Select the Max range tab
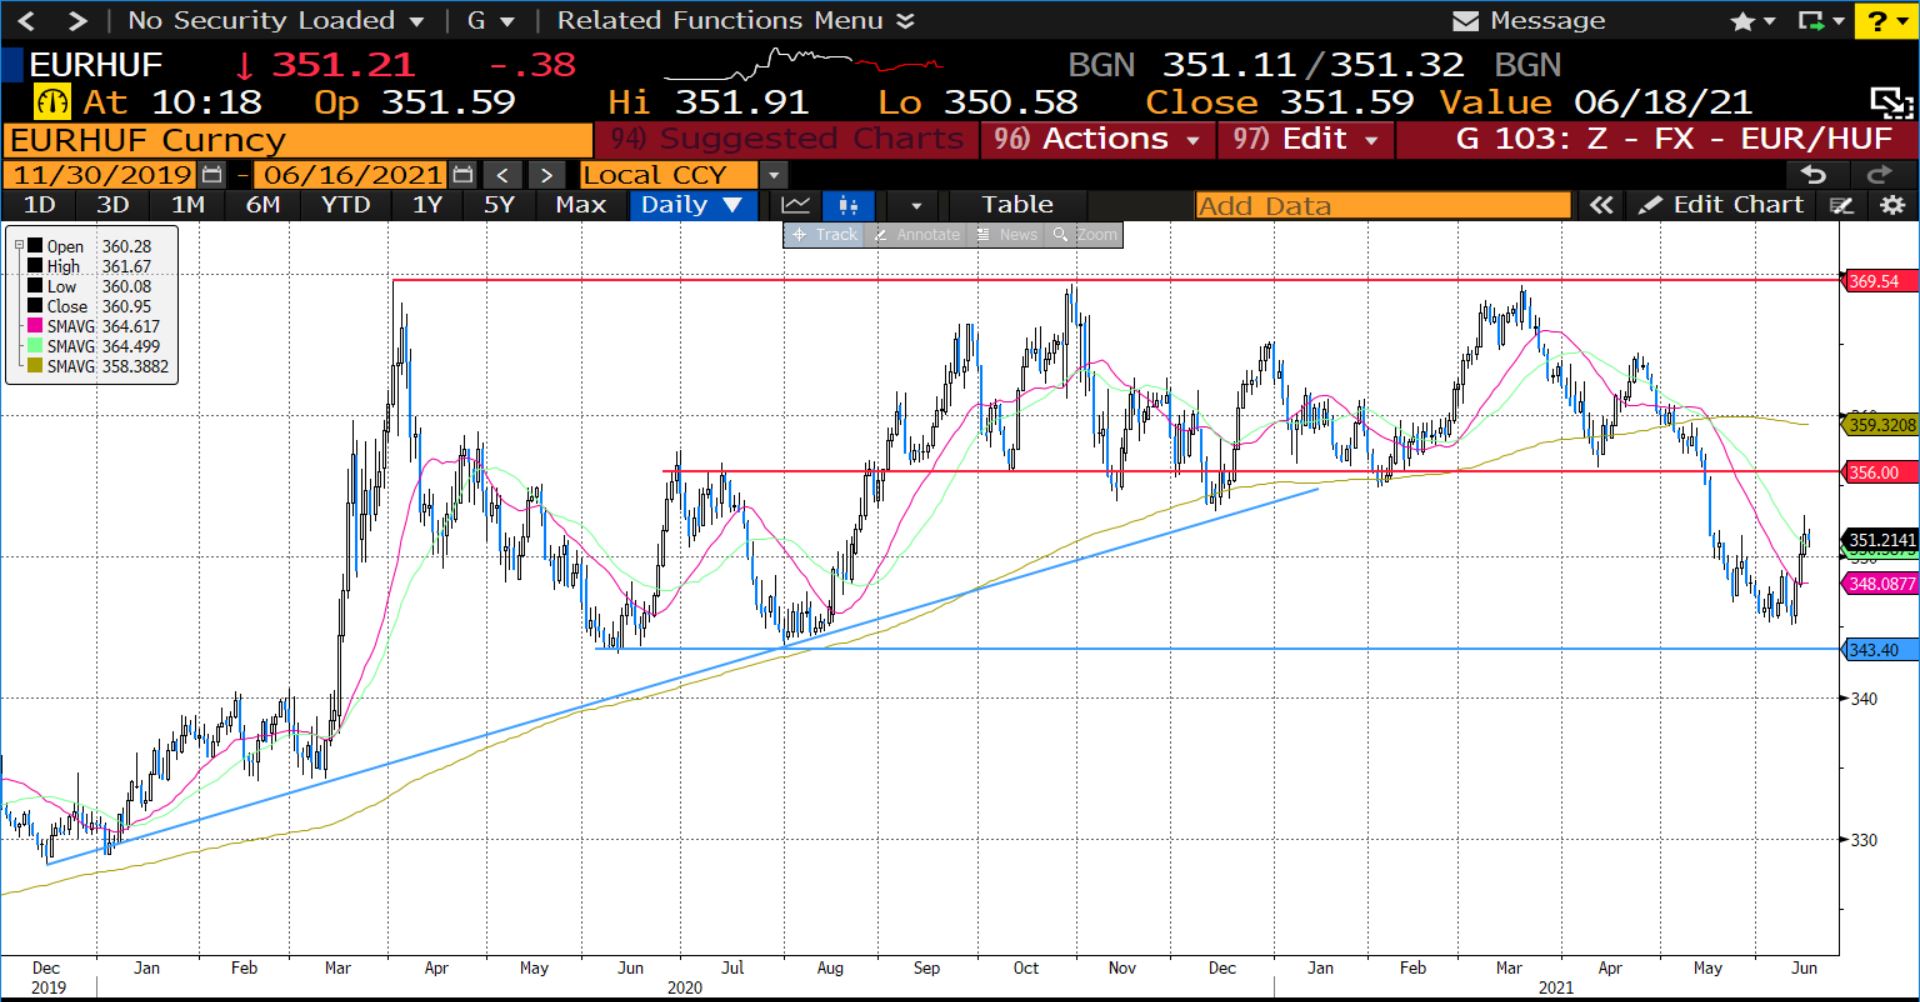 pos(581,205)
